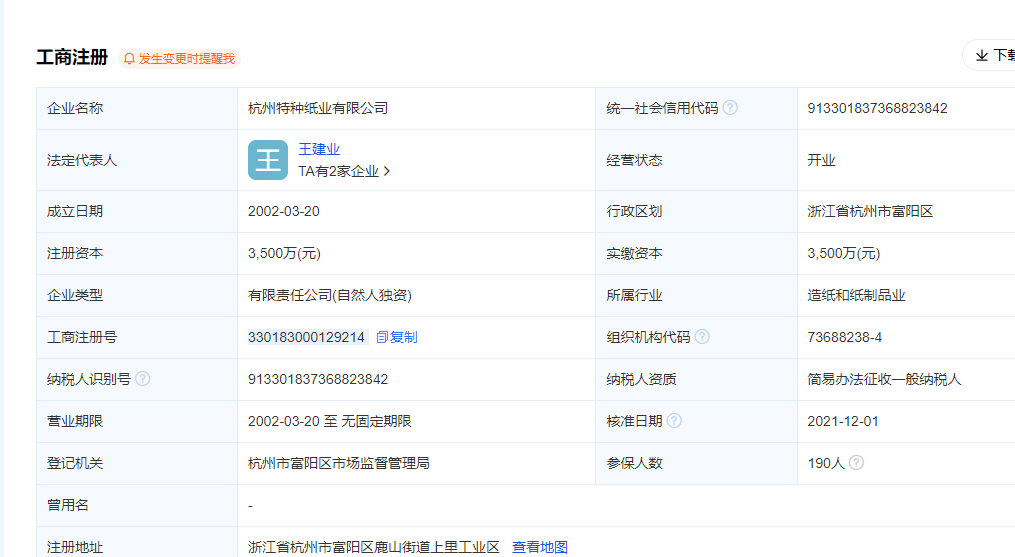Select the credit code 913301837368823842 in the right-hand column
The height and width of the screenshot is (557, 1015).
pyautogui.click(x=877, y=108)
